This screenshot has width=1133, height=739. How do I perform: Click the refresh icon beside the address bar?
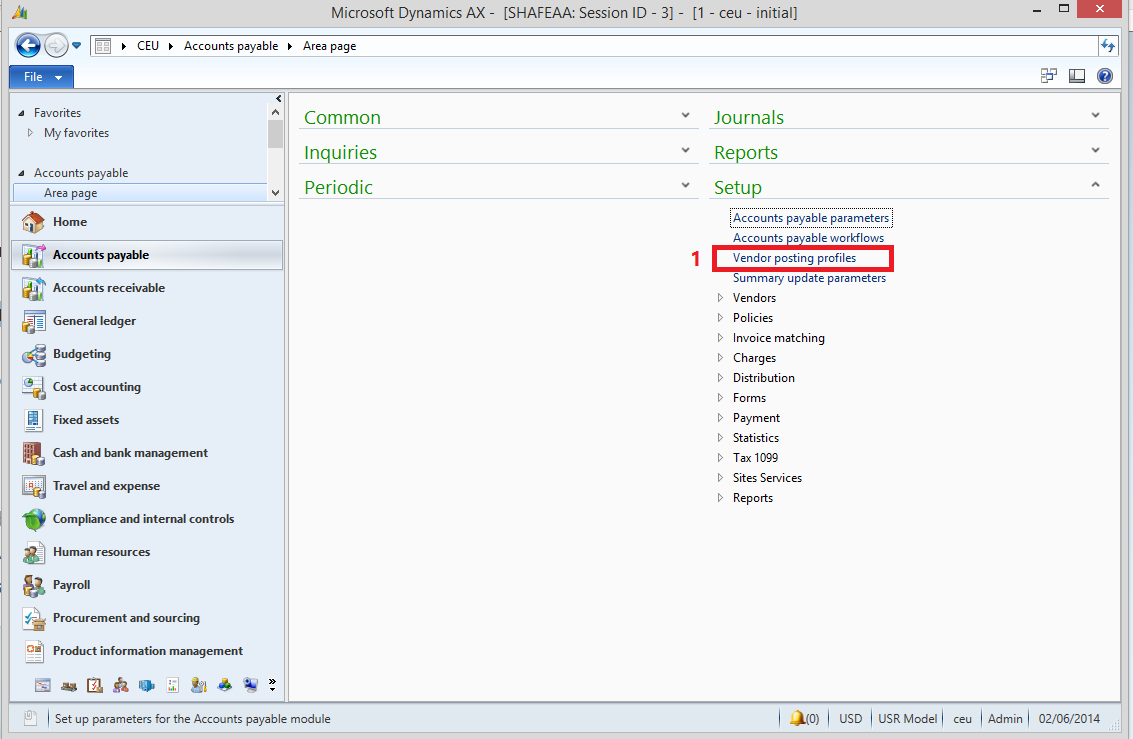pos(1108,45)
